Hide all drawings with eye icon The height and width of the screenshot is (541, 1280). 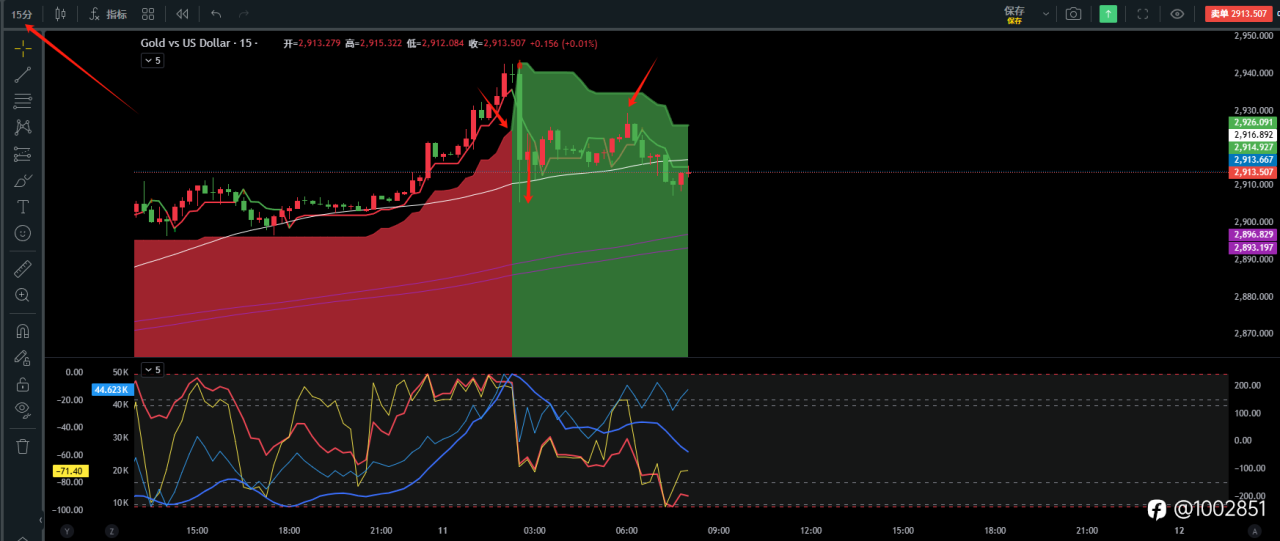tap(22, 409)
